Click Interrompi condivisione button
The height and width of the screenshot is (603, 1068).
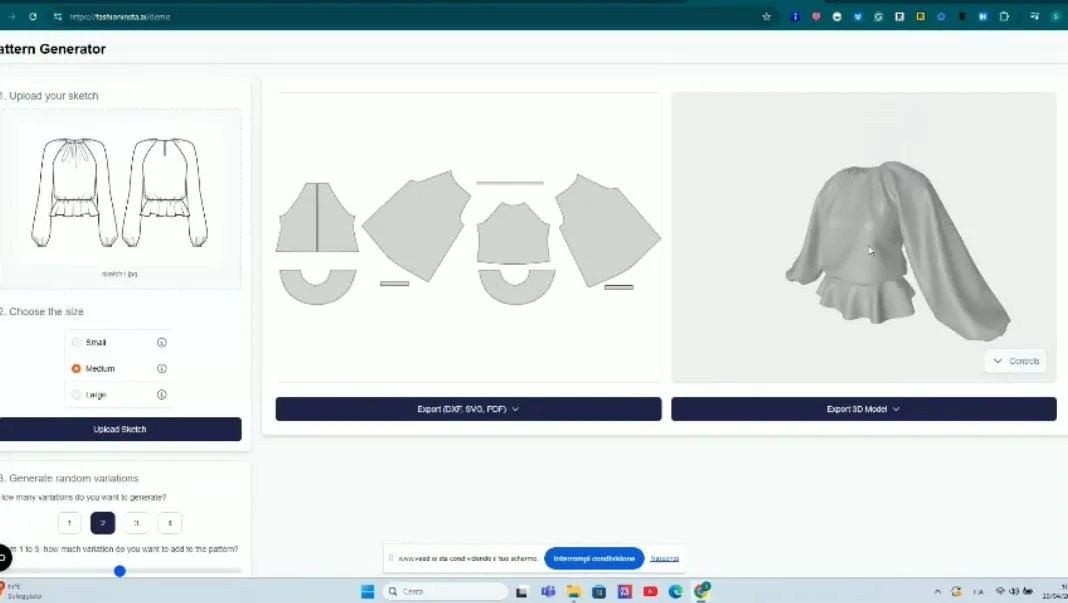point(594,558)
